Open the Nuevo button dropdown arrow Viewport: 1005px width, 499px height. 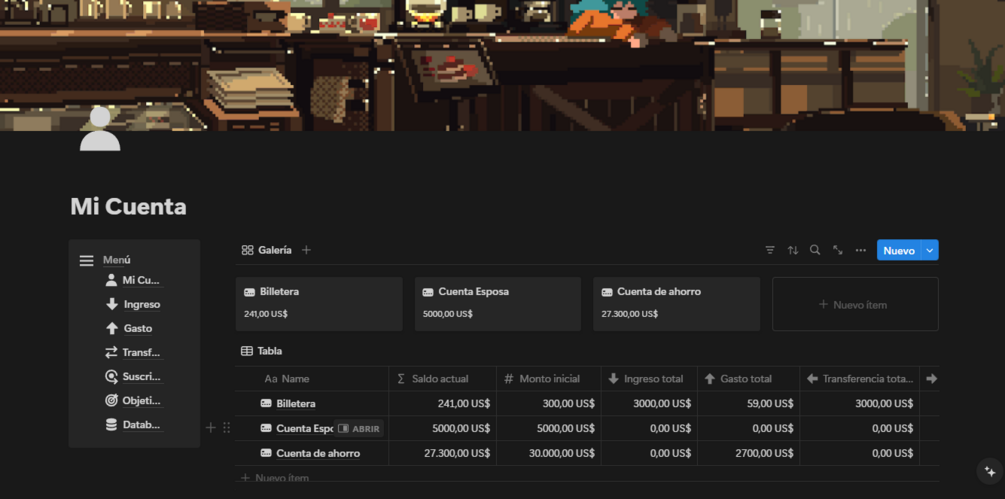930,250
